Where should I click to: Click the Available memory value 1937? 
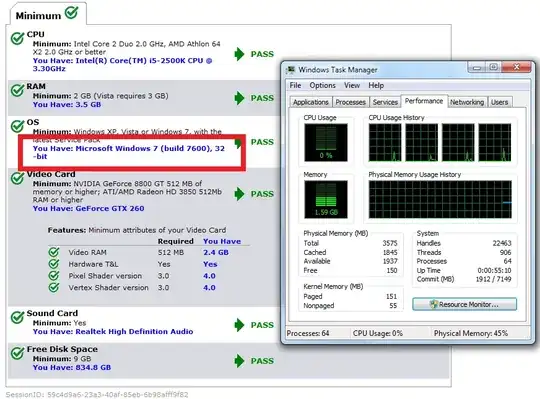click(x=390, y=261)
